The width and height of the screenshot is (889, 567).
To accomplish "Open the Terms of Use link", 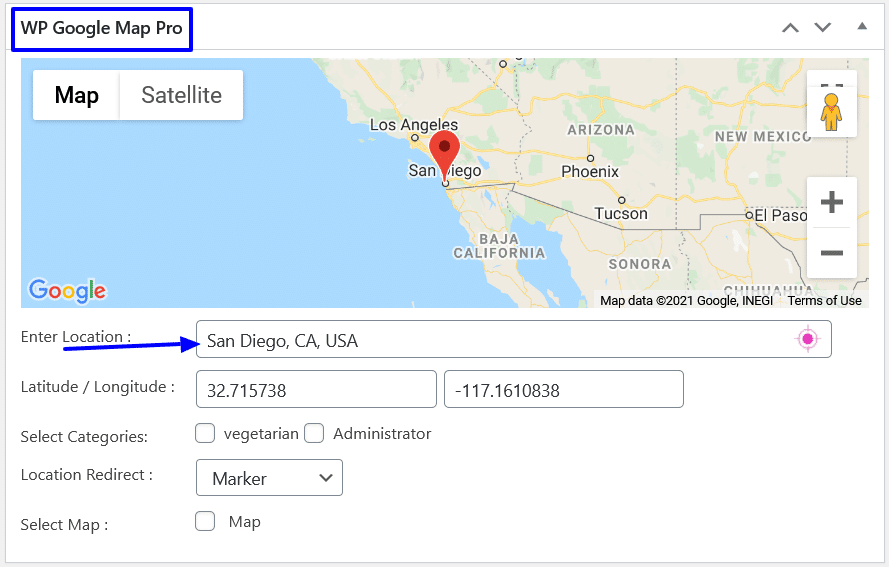I will click(824, 301).
